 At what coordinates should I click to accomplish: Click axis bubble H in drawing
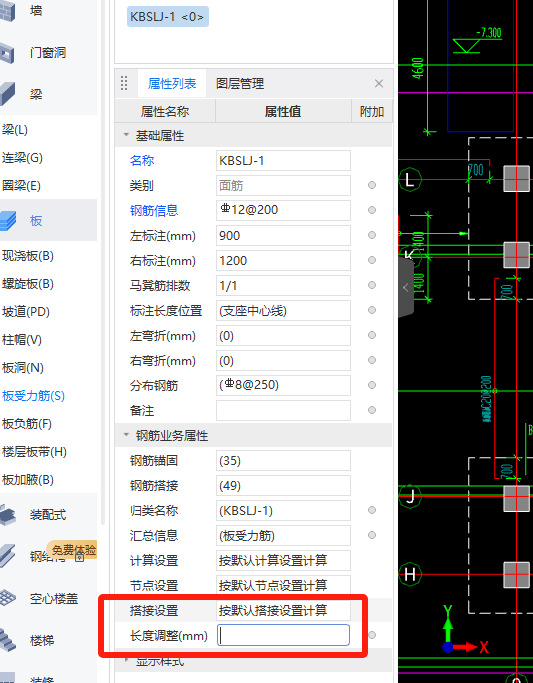point(410,574)
